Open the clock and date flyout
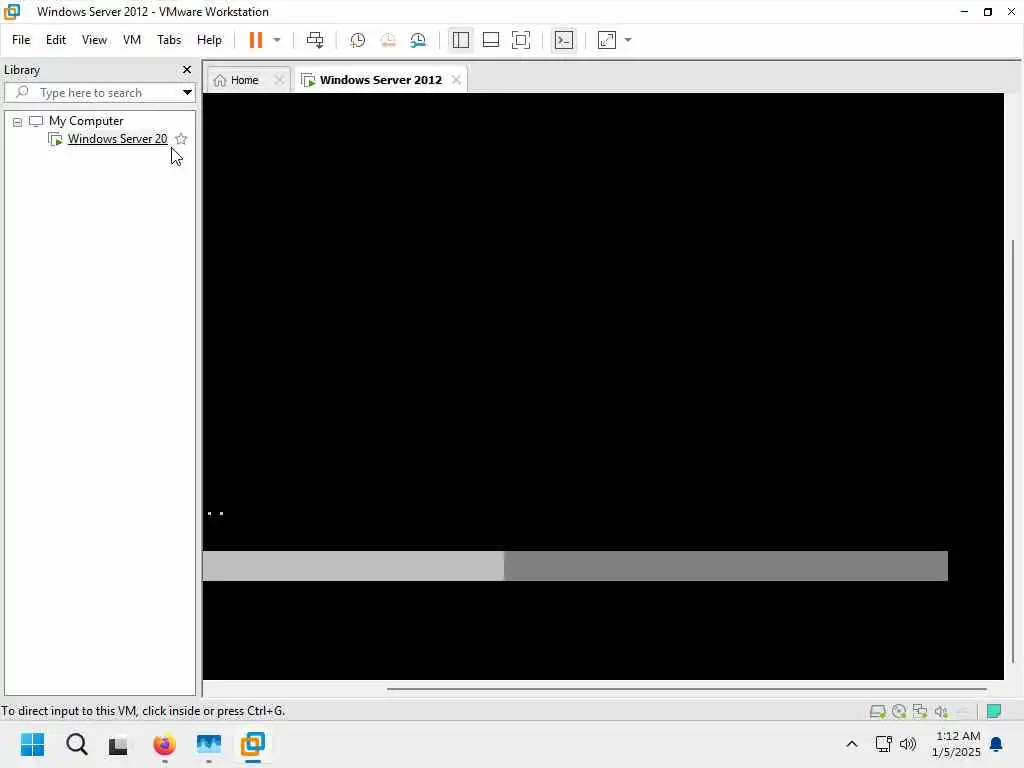Viewport: 1024px width, 768px height. tap(957, 744)
